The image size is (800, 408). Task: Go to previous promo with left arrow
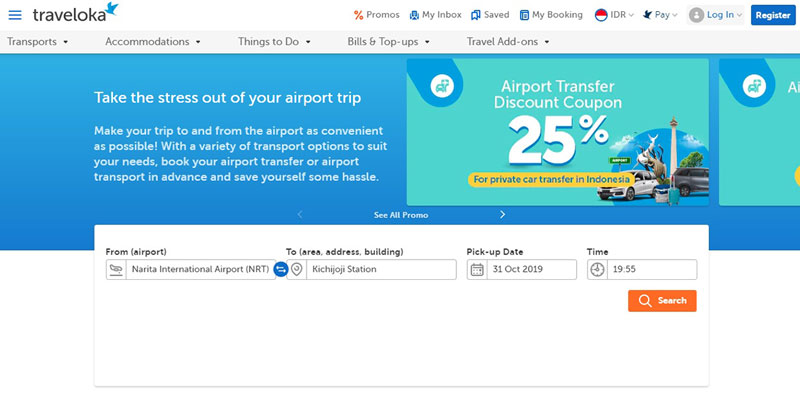coord(300,215)
